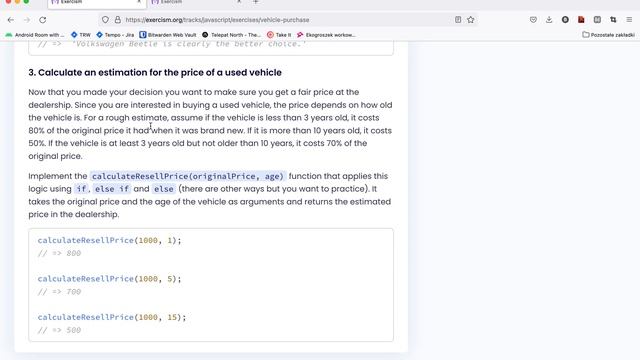Click the comment '// => 700'

coord(59,292)
